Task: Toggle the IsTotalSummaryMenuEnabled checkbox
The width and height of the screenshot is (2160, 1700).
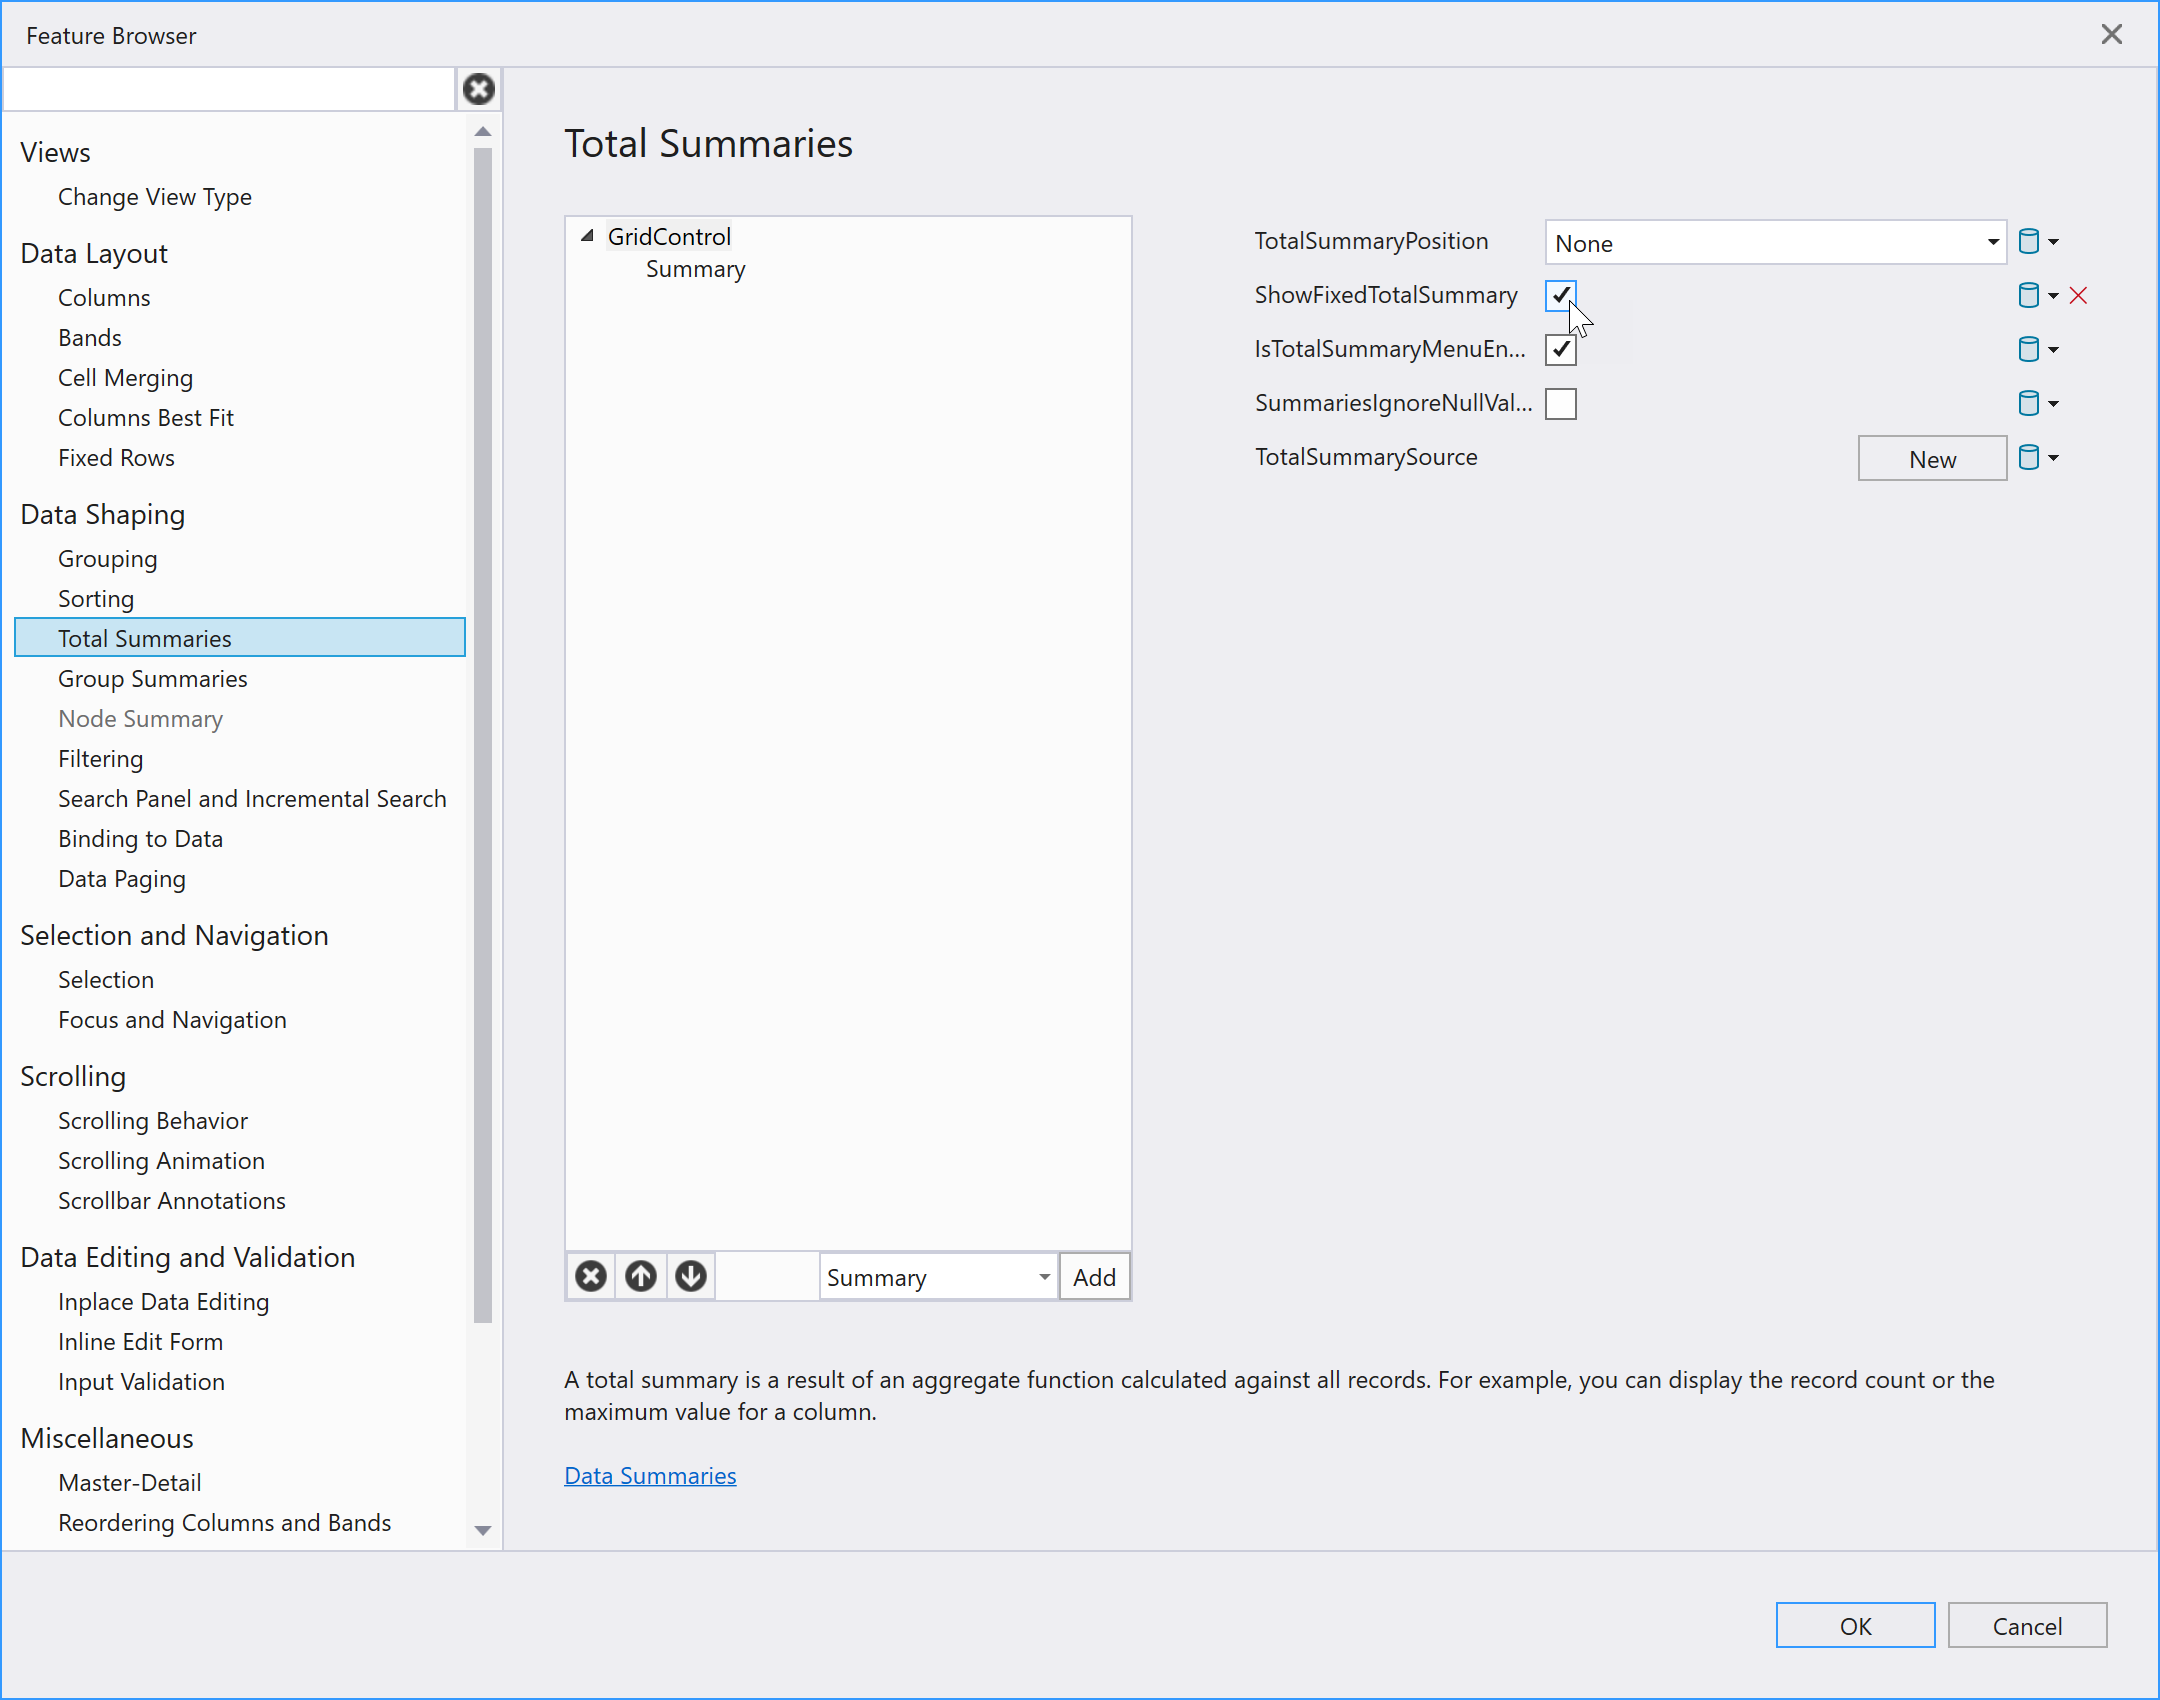Action: (1560, 350)
